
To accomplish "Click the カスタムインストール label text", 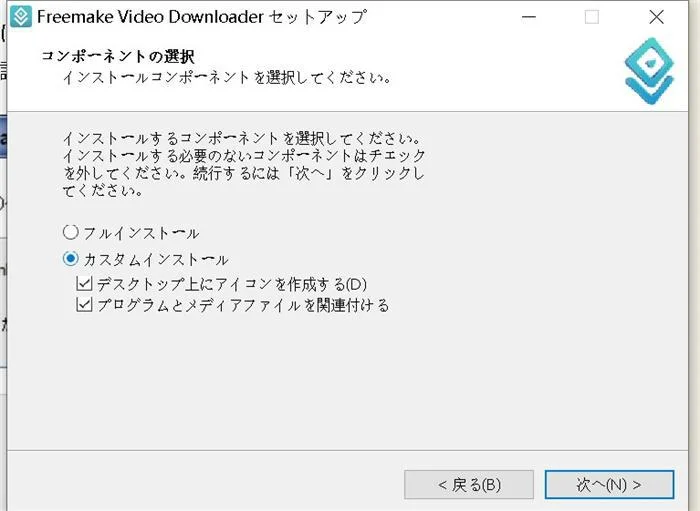I will click(x=155, y=259).
